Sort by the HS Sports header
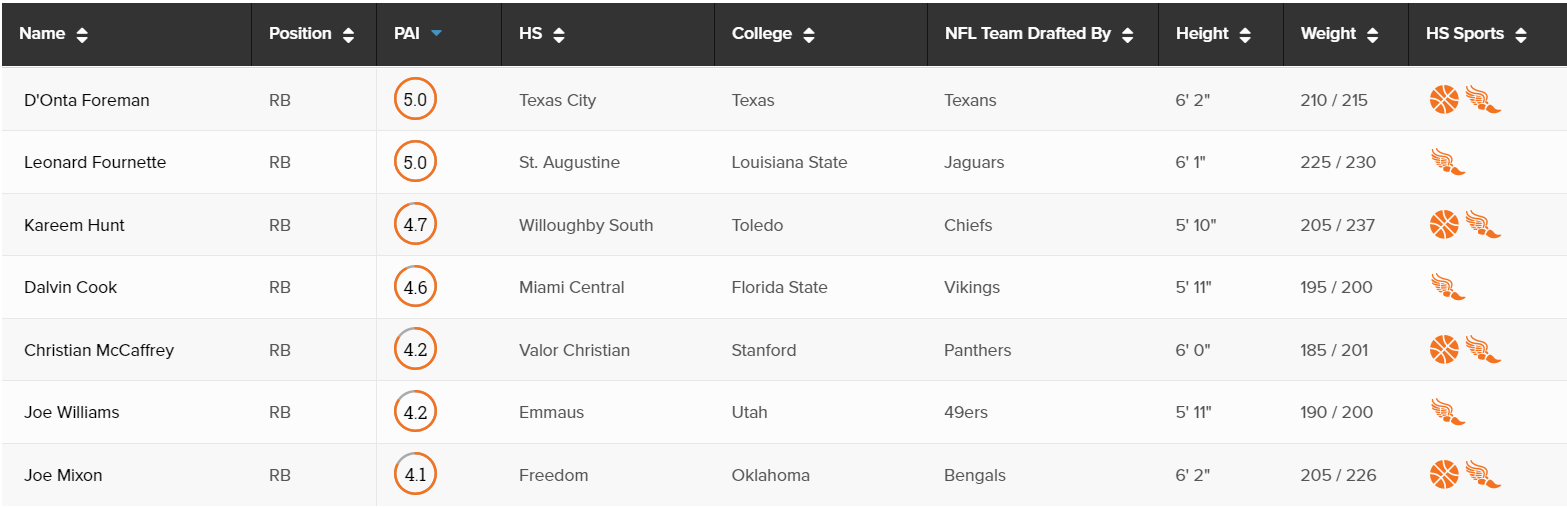This screenshot has width=1567, height=507. (x=1476, y=34)
